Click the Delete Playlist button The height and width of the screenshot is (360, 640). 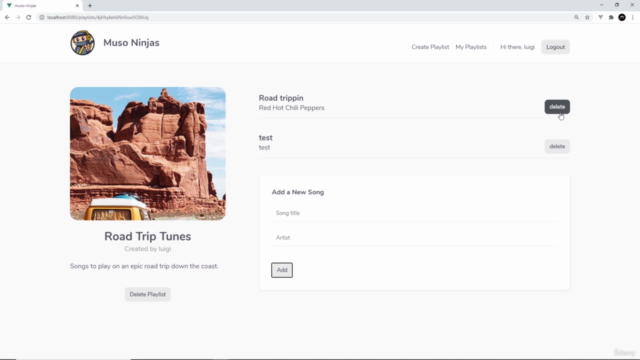(x=147, y=294)
